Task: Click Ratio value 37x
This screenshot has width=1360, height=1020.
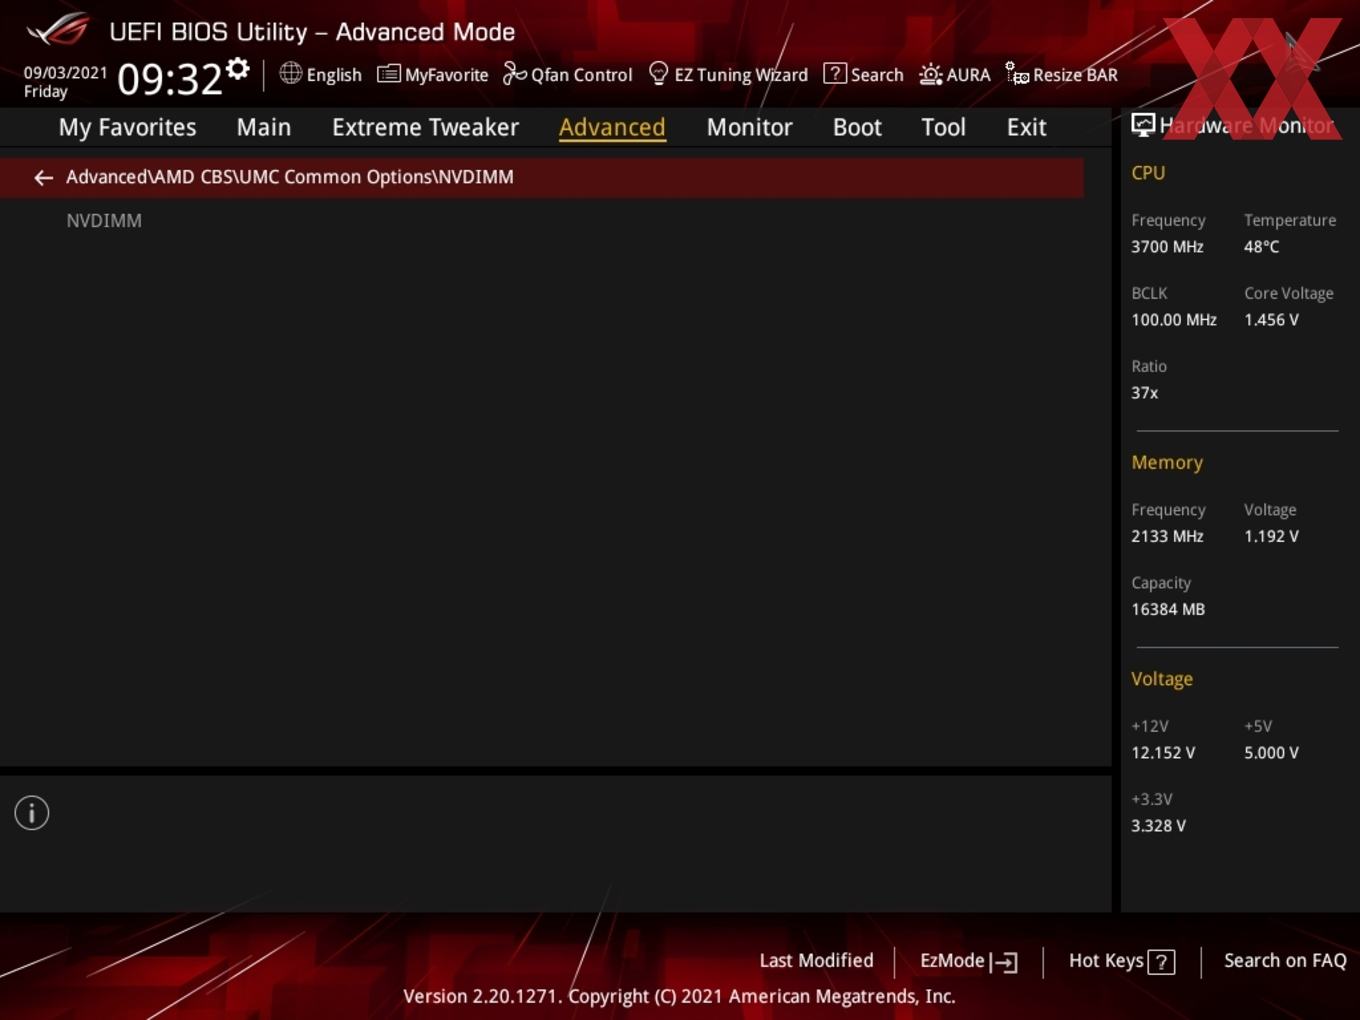Action: point(1145,393)
